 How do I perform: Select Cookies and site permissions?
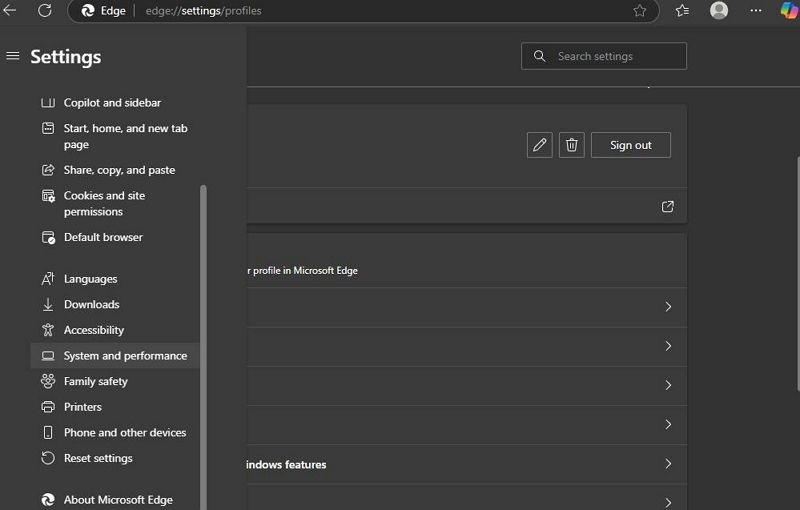[104, 204]
